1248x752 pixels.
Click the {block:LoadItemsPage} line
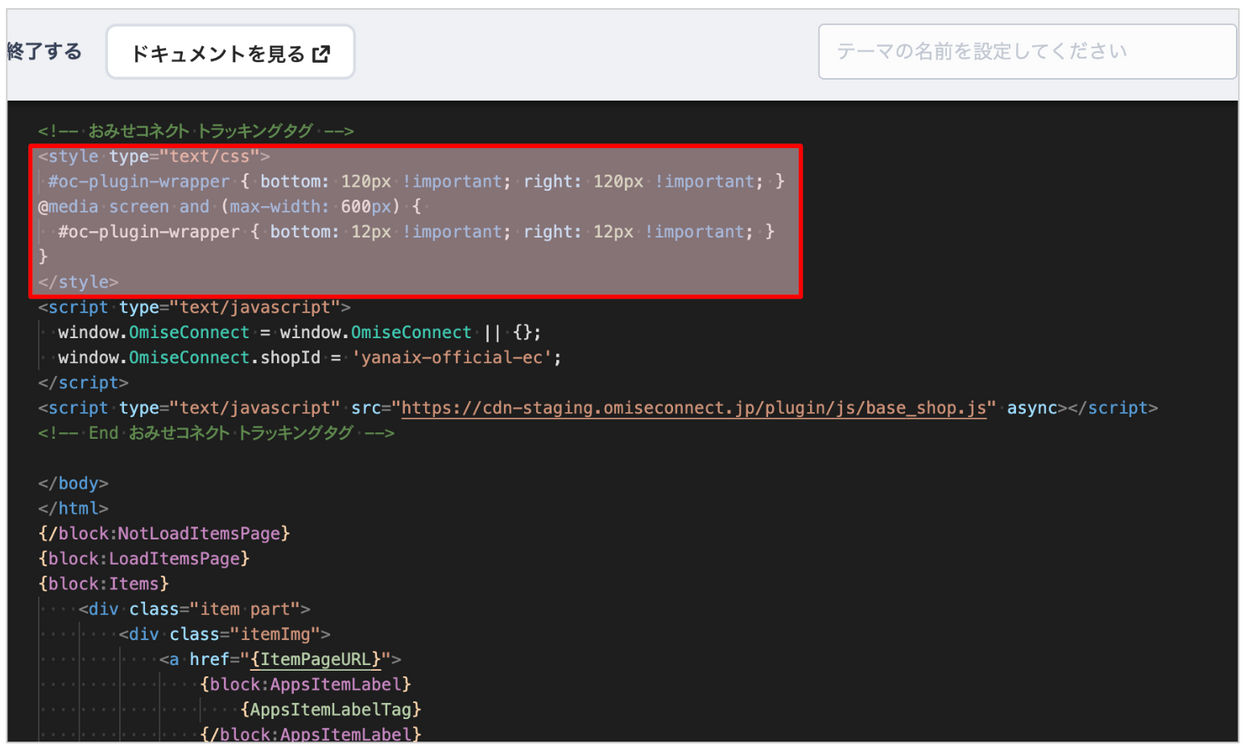[x=144, y=558]
